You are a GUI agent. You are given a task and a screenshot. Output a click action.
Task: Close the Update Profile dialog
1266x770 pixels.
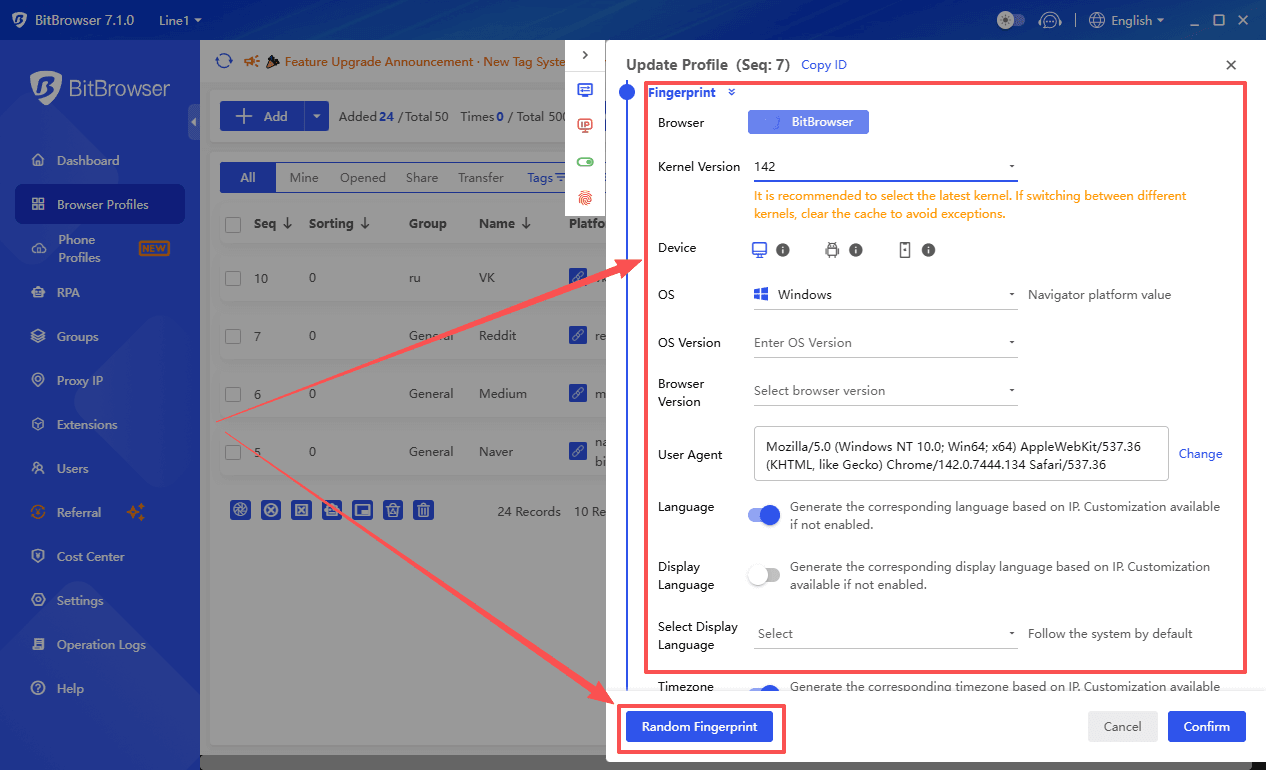point(1231,65)
